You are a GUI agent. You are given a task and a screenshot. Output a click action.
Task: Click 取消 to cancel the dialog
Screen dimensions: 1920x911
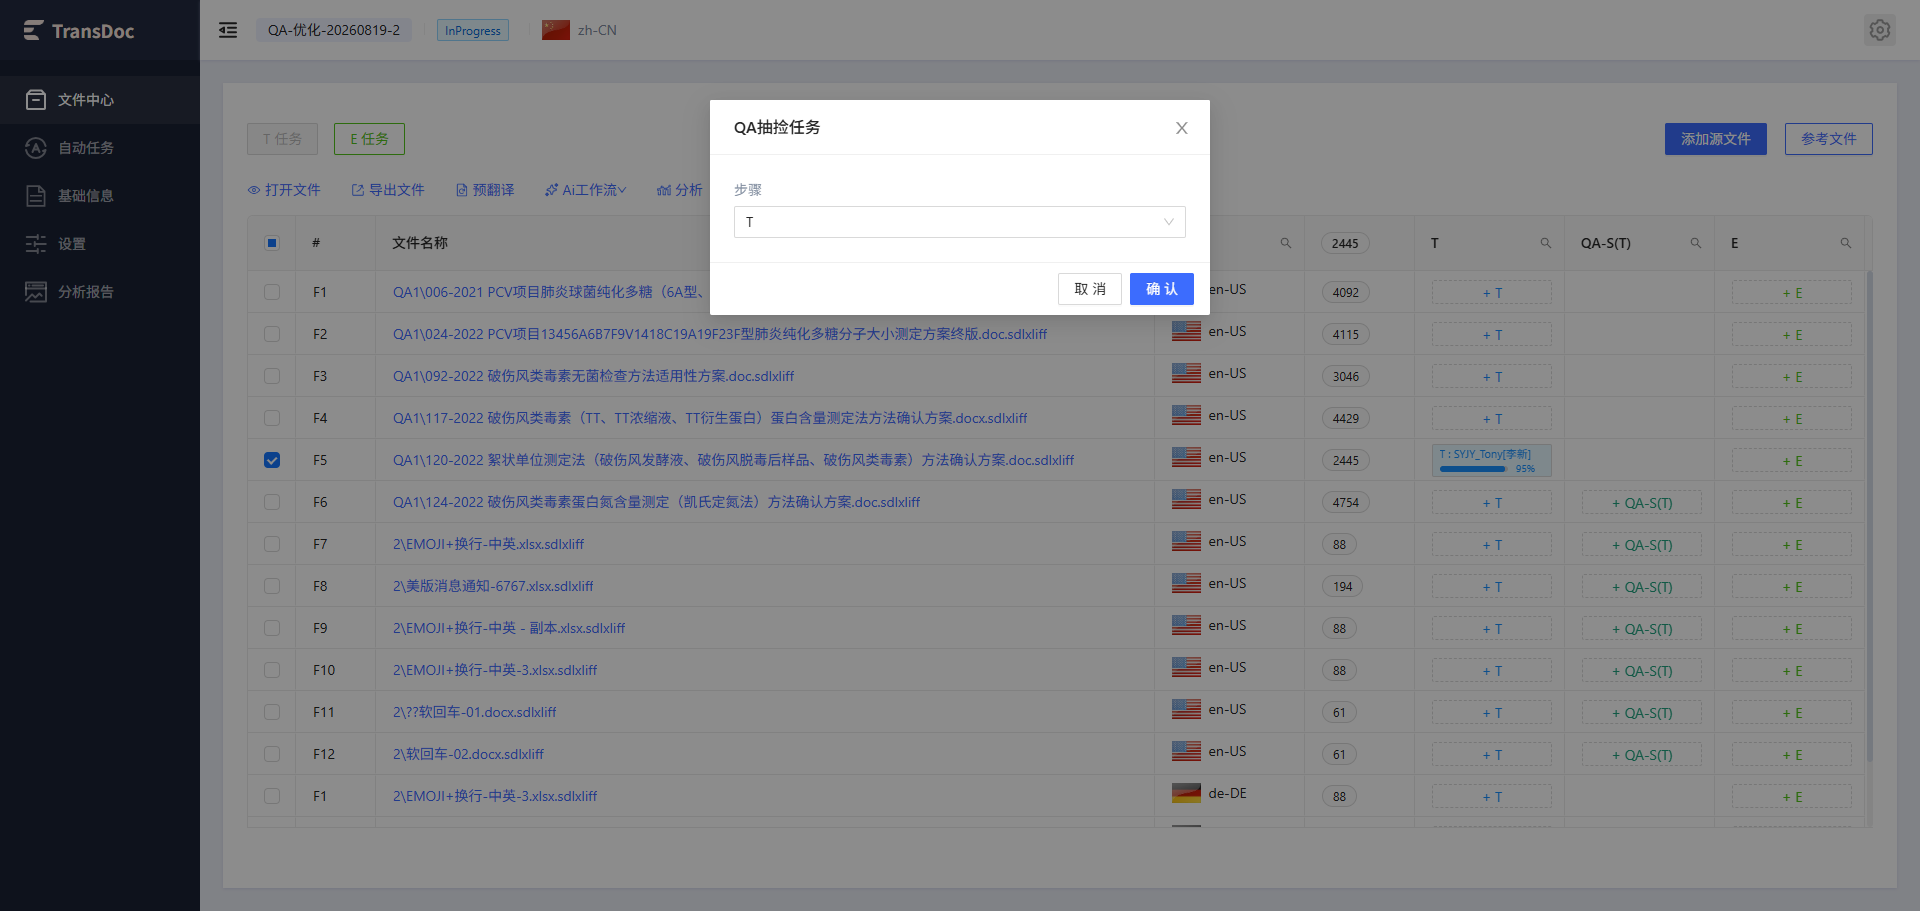(1089, 289)
